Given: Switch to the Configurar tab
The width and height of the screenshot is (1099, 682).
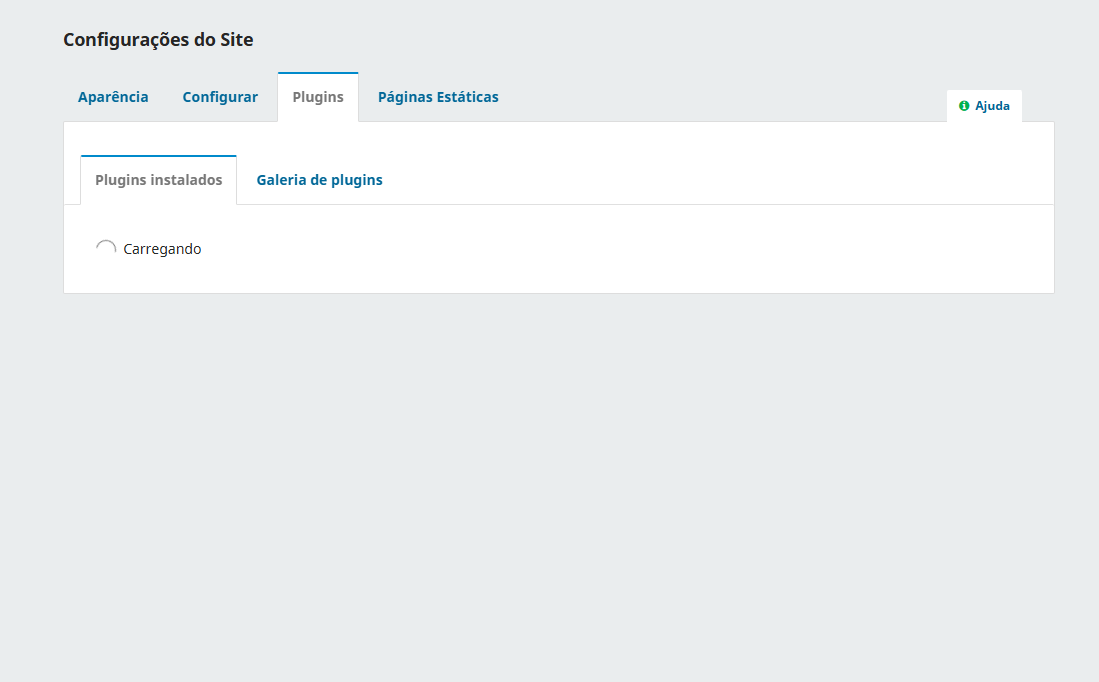Looking at the screenshot, I should [220, 97].
